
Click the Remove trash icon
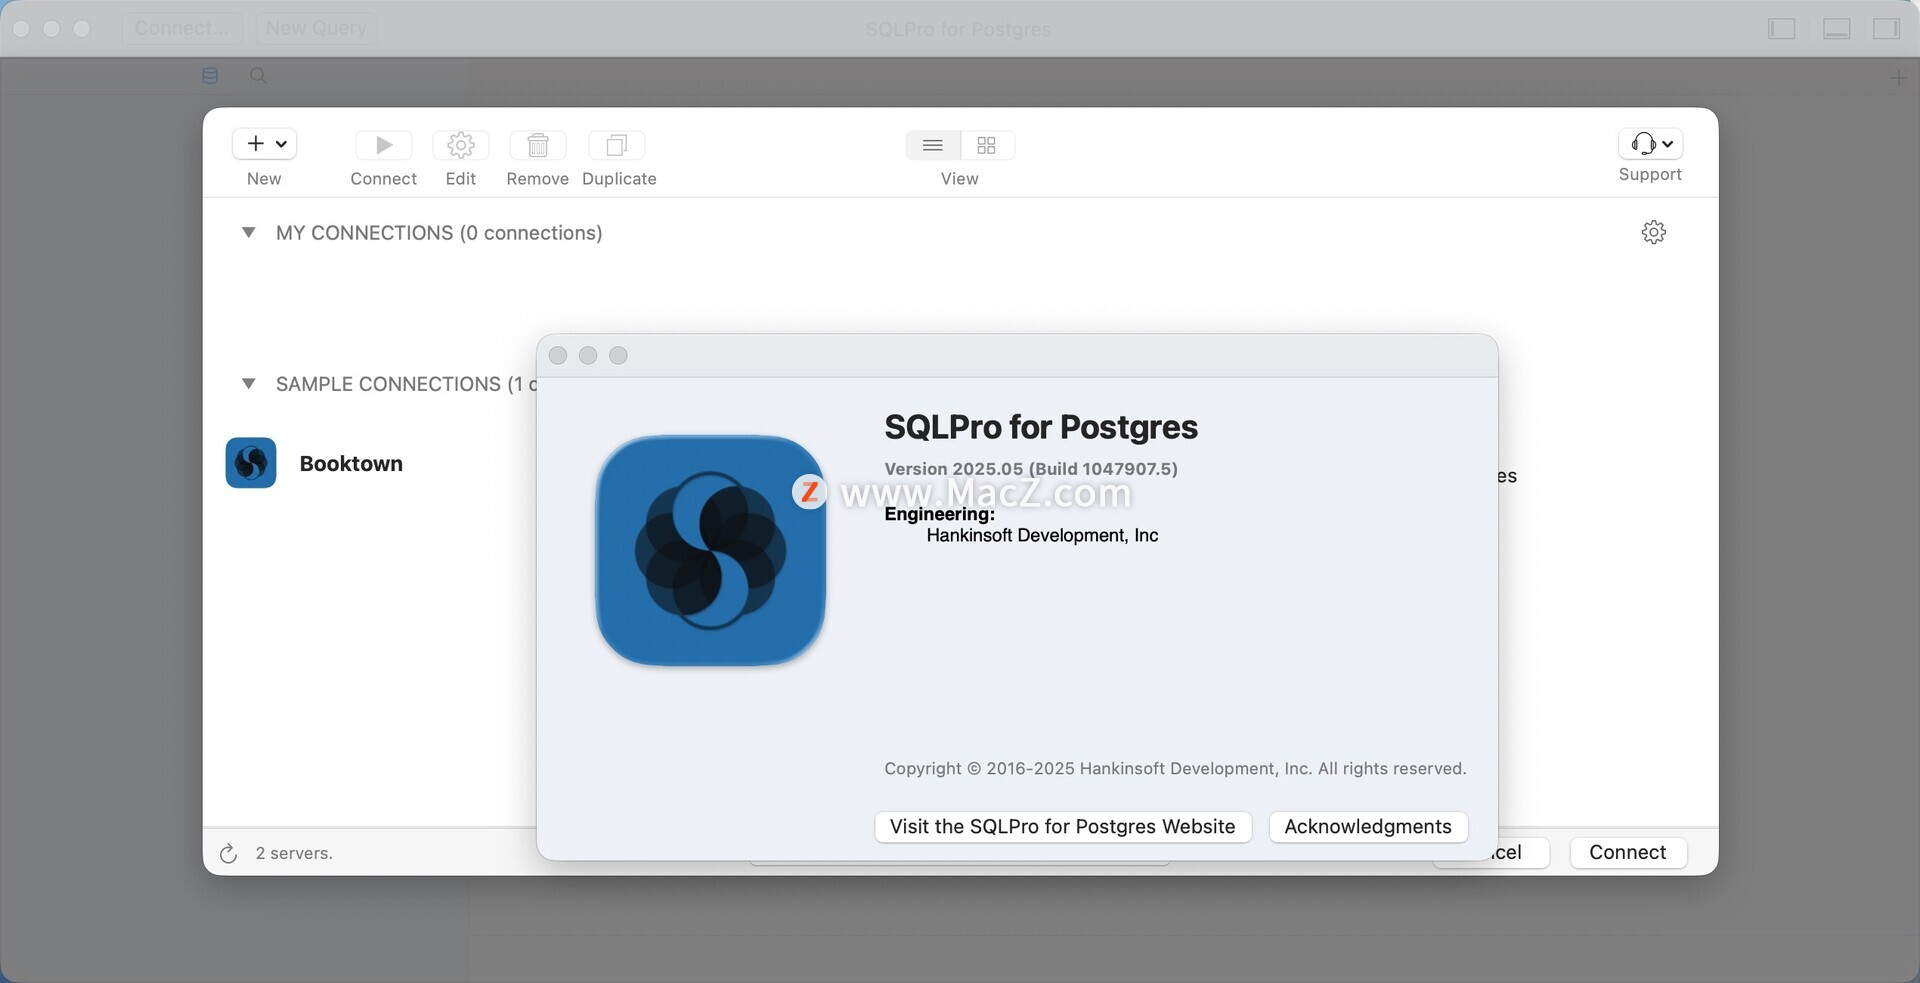538,145
